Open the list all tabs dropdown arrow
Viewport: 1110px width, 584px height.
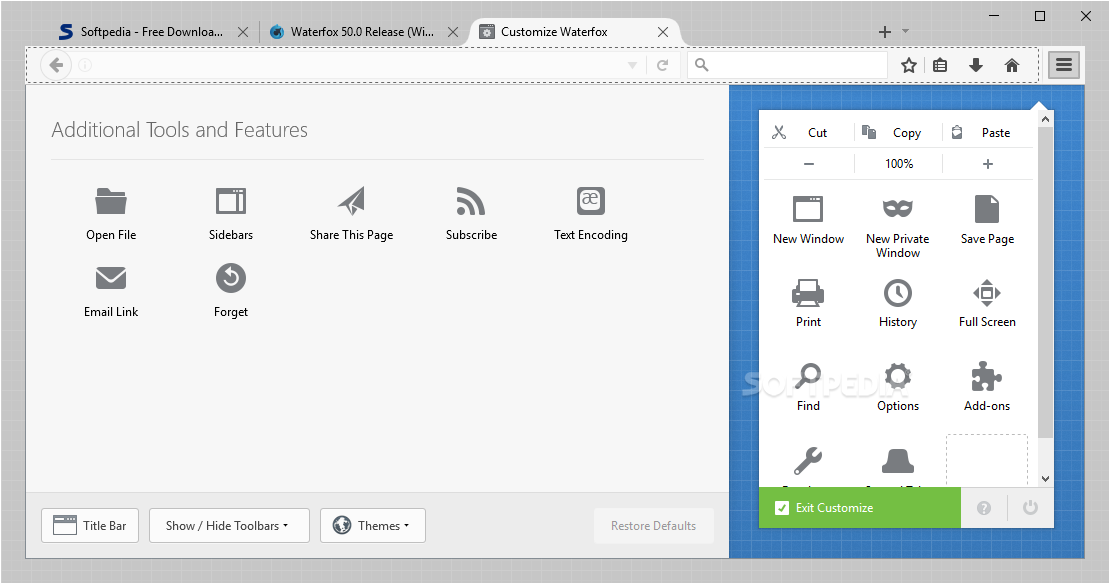coord(905,31)
